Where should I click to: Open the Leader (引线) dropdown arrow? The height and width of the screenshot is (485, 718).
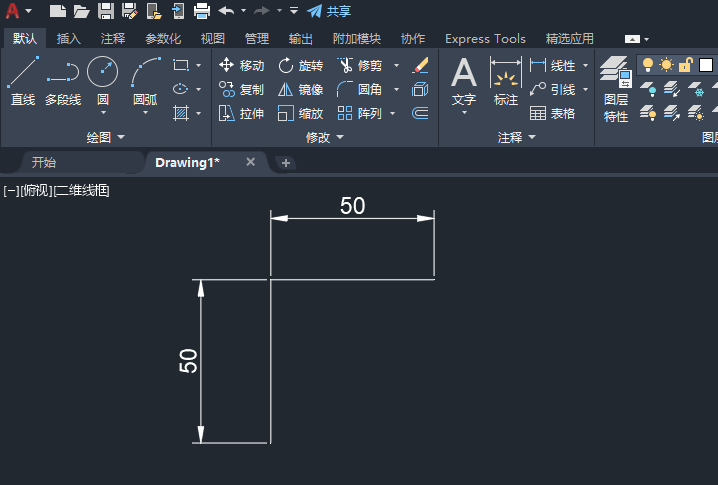[x=585, y=89]
